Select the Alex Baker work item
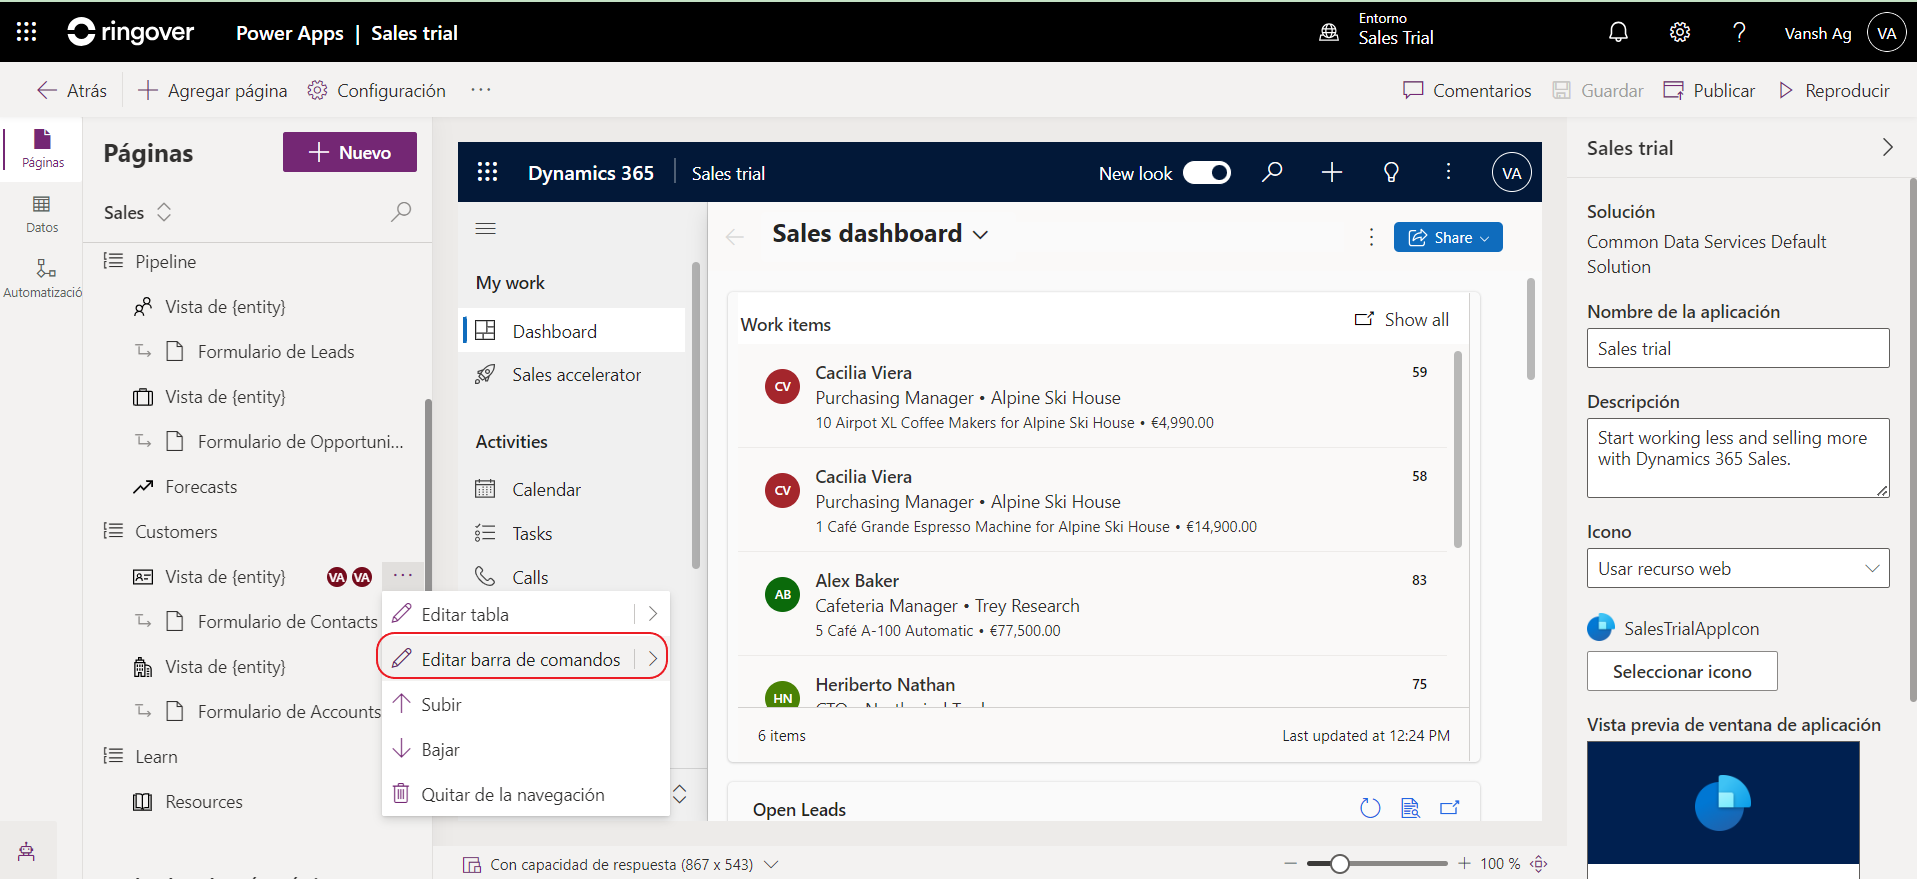 pyautogui.click(x=1092, y=604)
